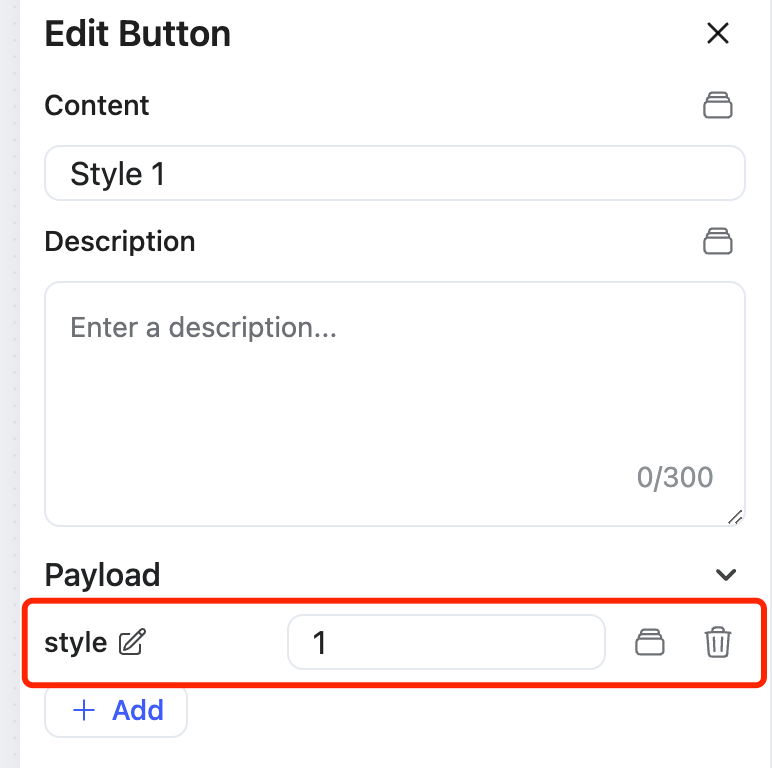Image resolution: width=772 pixels, height=768 pixels.
Task: Add a new payload entry
Action: point(117,711)
